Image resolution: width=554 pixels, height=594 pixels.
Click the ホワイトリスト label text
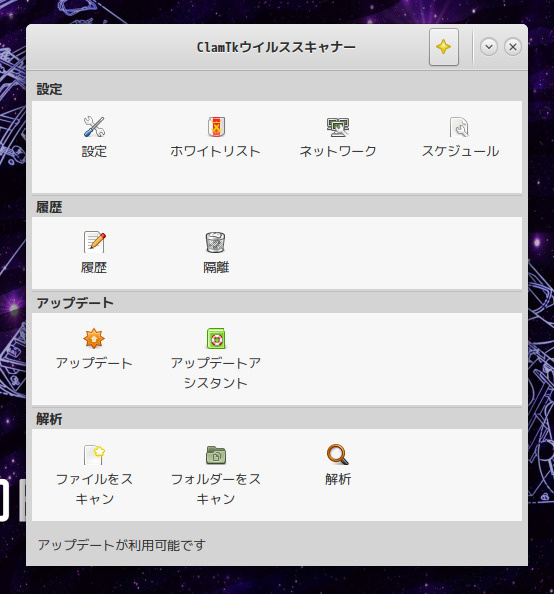click(215, 152)
